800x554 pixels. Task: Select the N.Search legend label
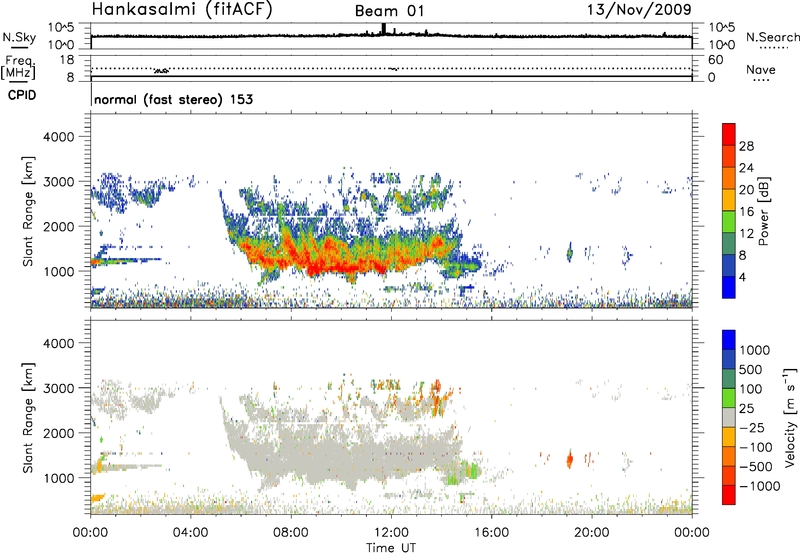point(772,37)
